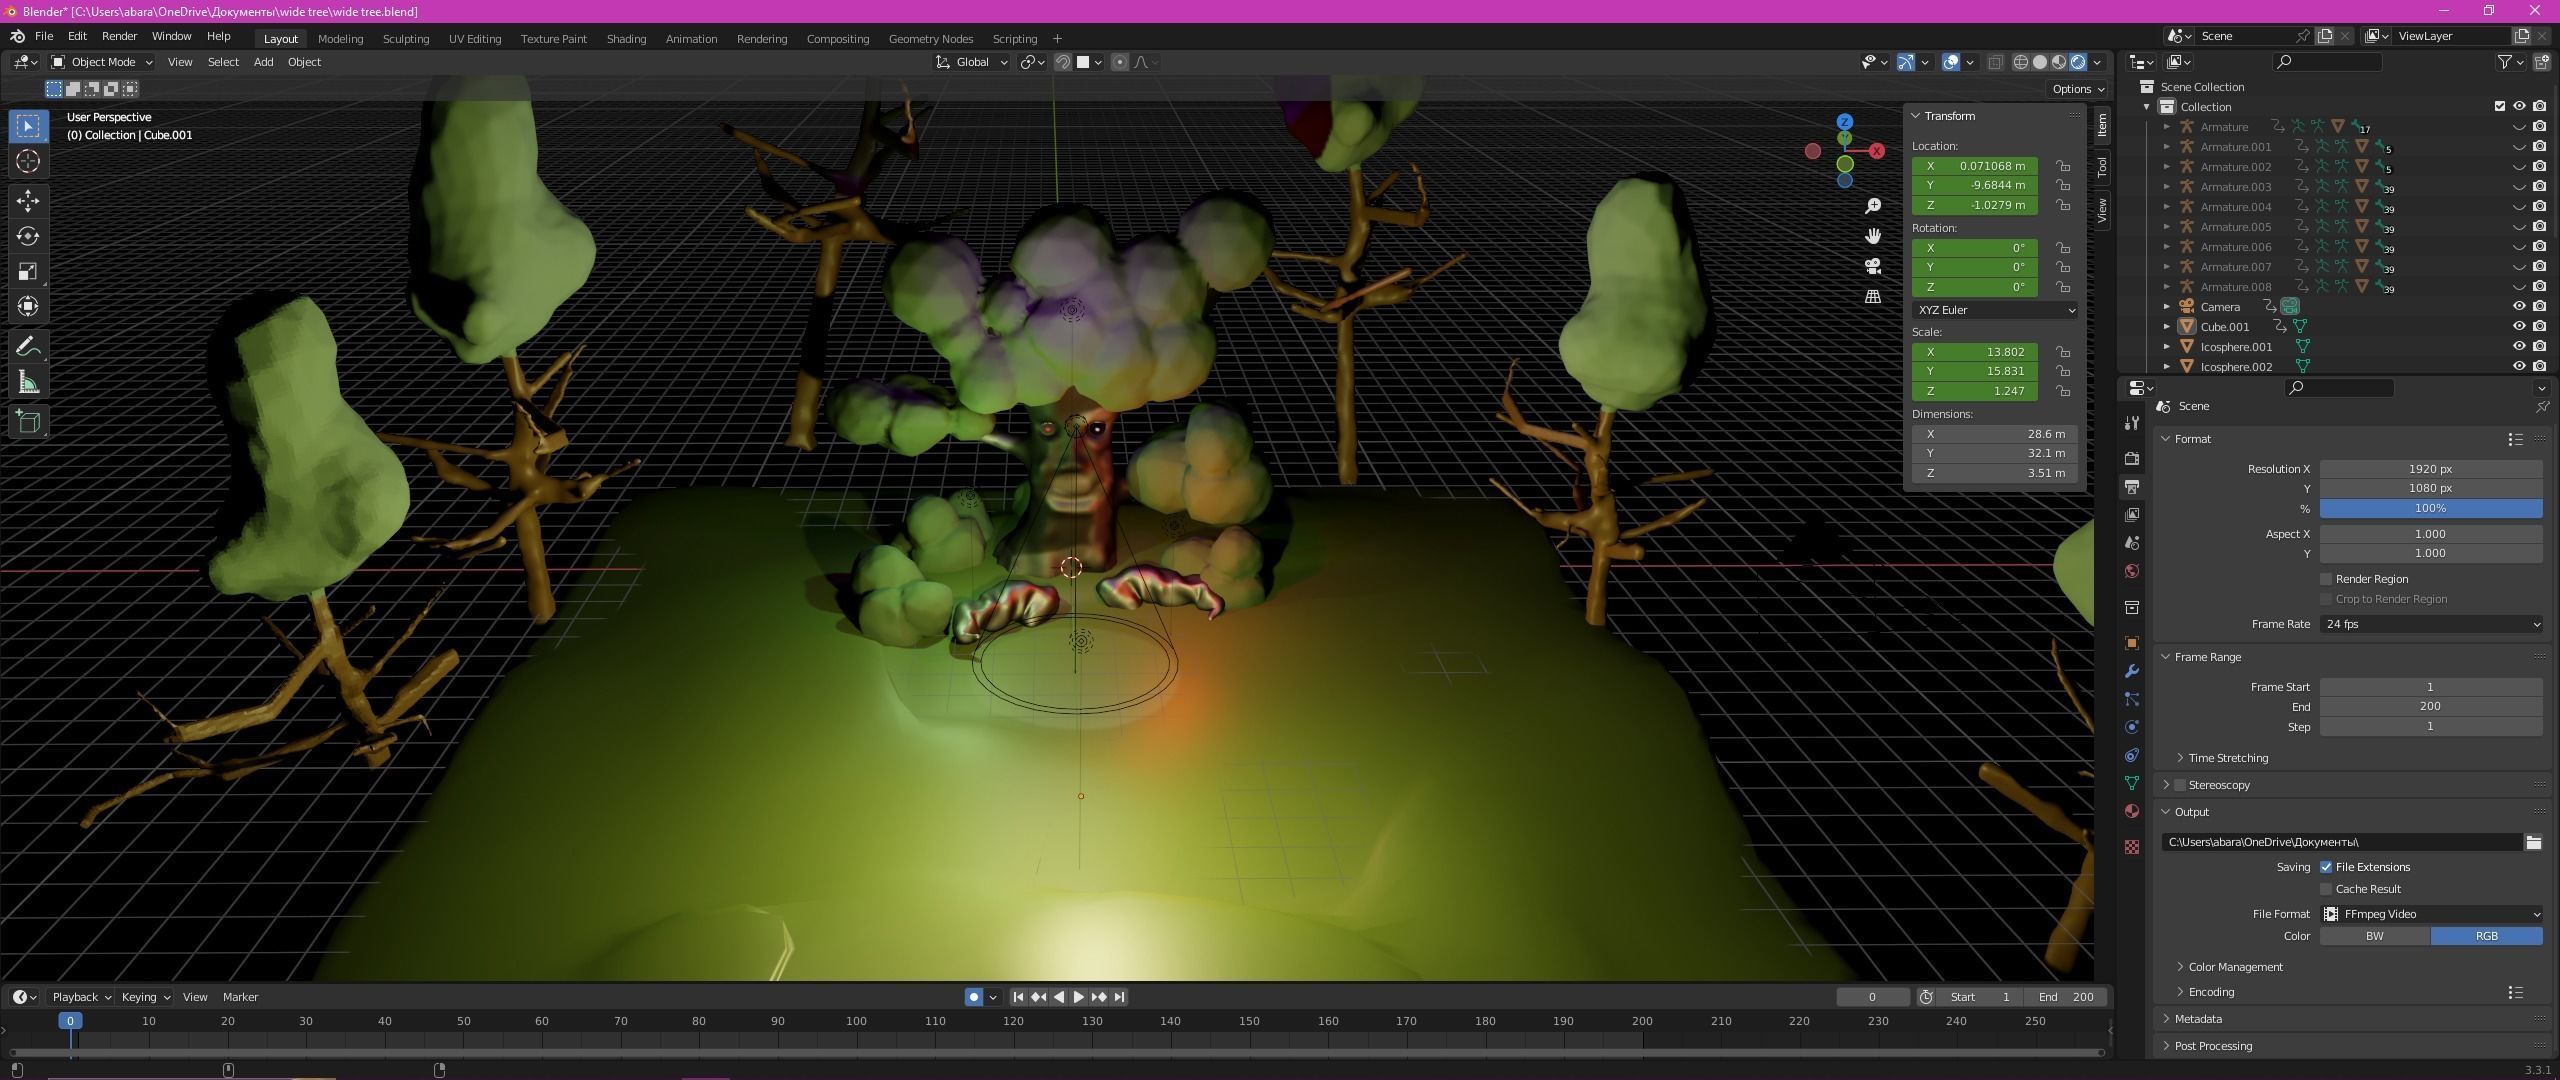Activate the Move tool
2560x1080 pixels.
click(28, 201)
